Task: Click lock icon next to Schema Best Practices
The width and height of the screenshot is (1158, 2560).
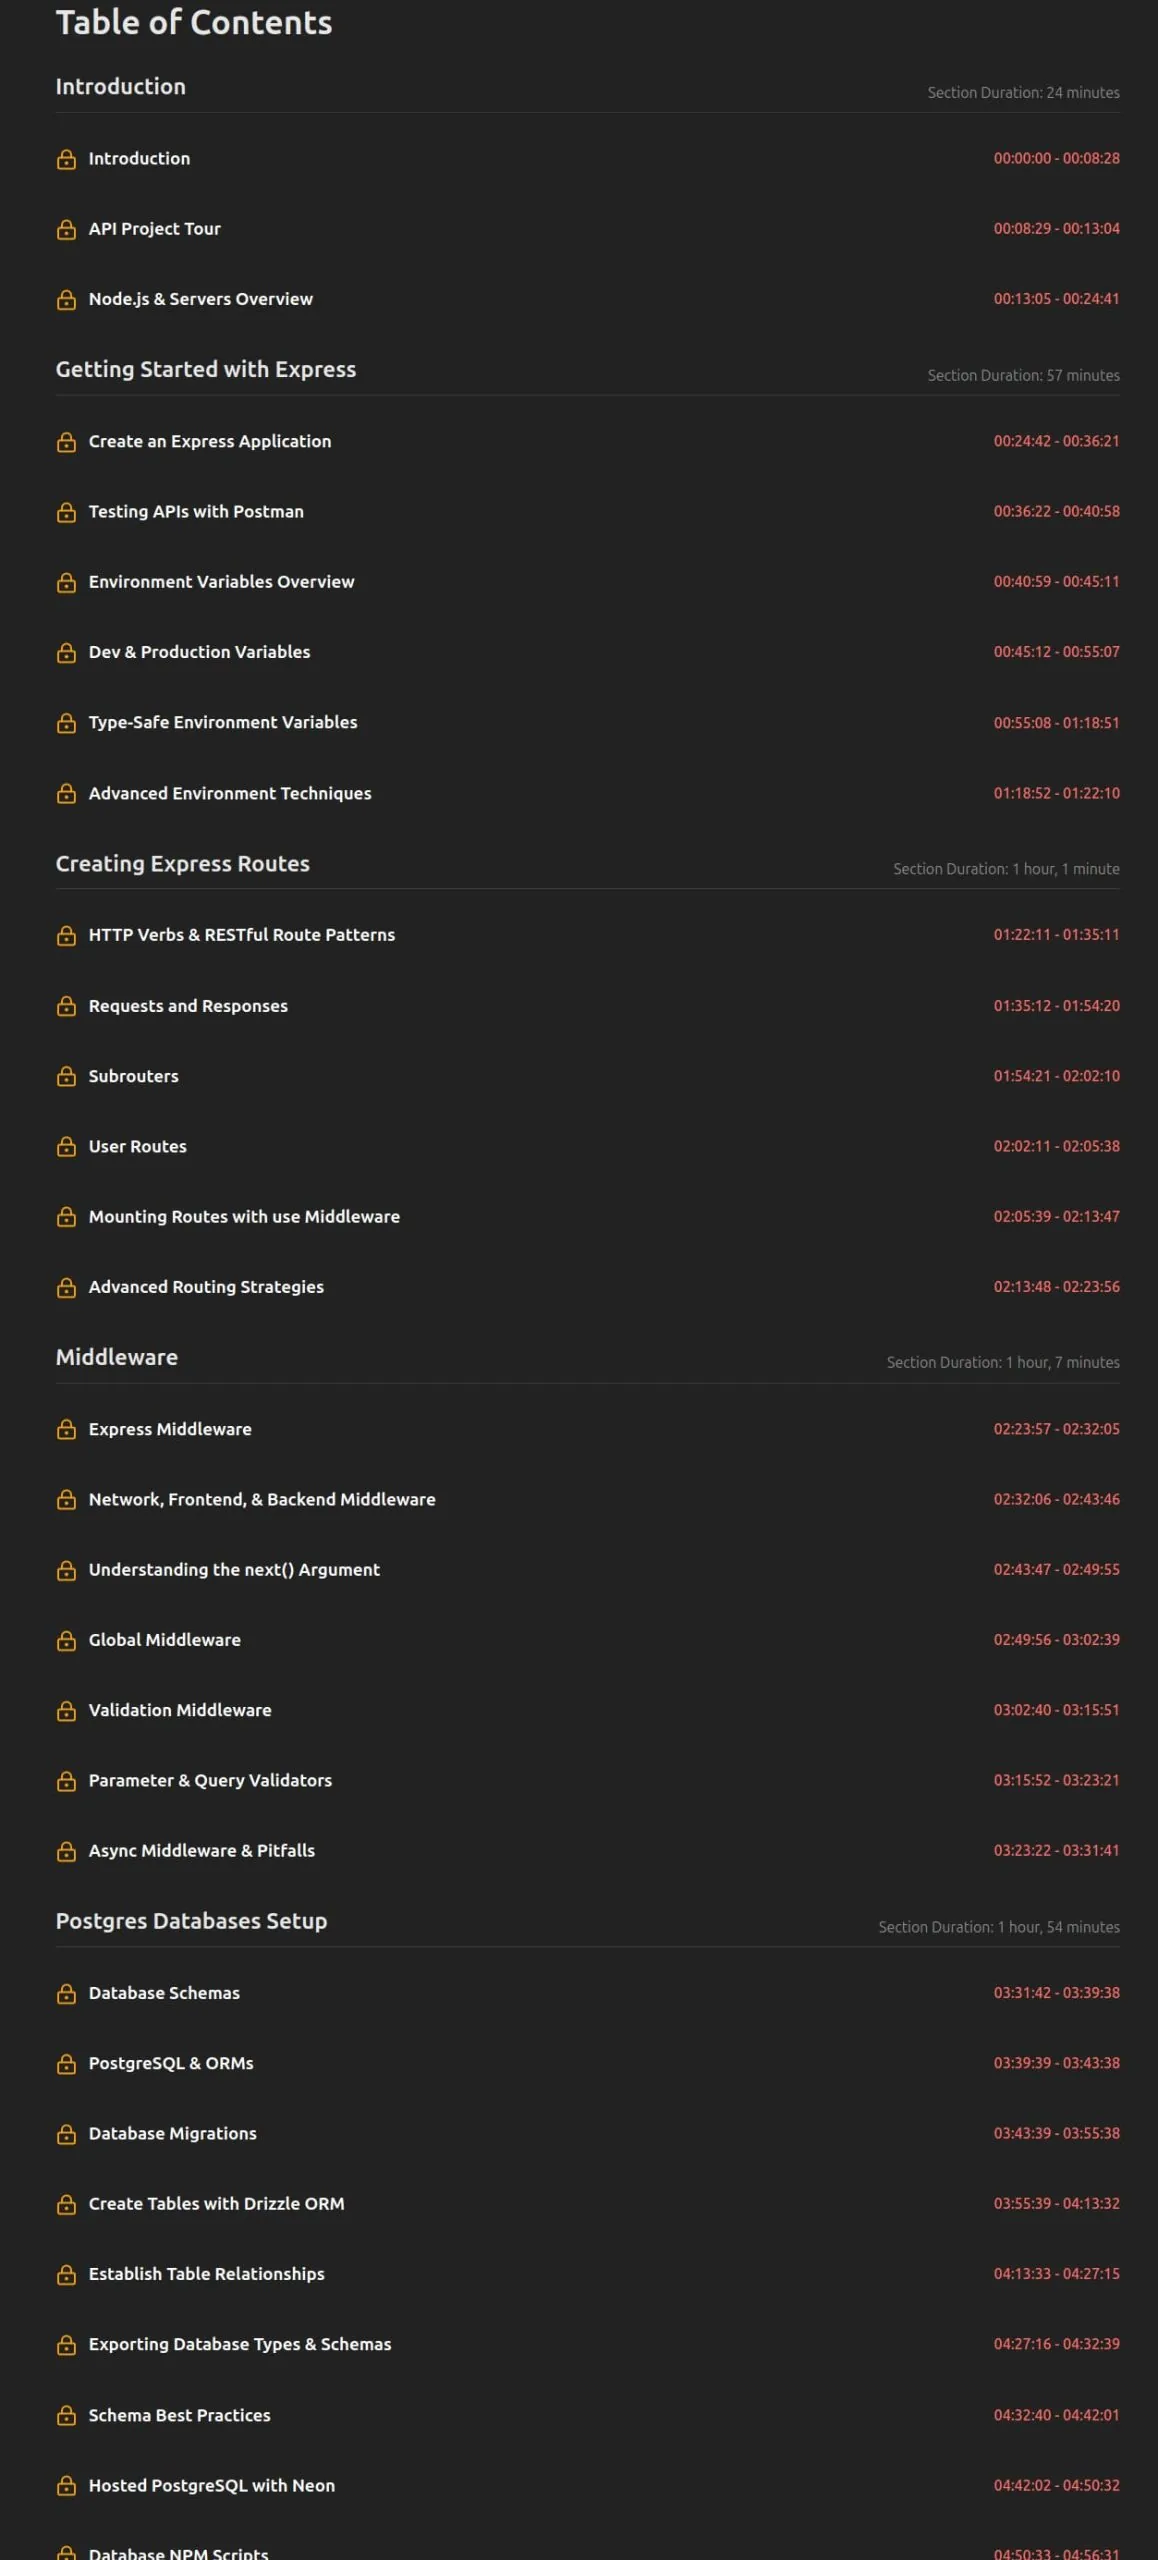Action: (x=66, y=2415)
